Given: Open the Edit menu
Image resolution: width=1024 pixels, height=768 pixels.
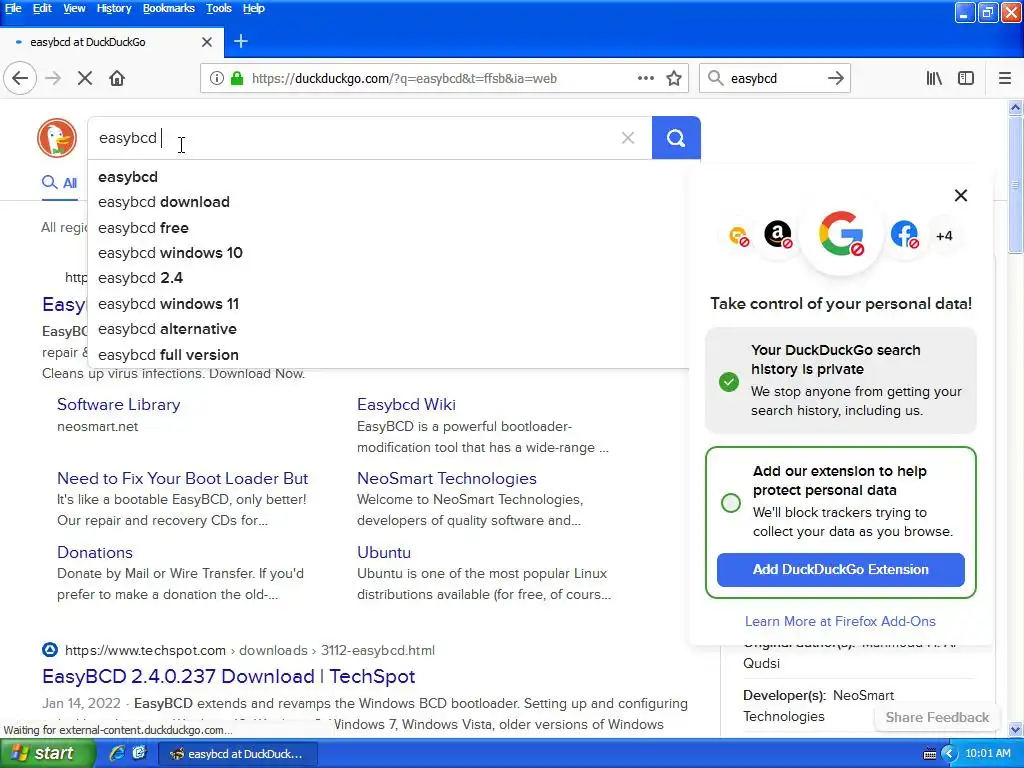Looking at the screenshot, I should [42, 8].
